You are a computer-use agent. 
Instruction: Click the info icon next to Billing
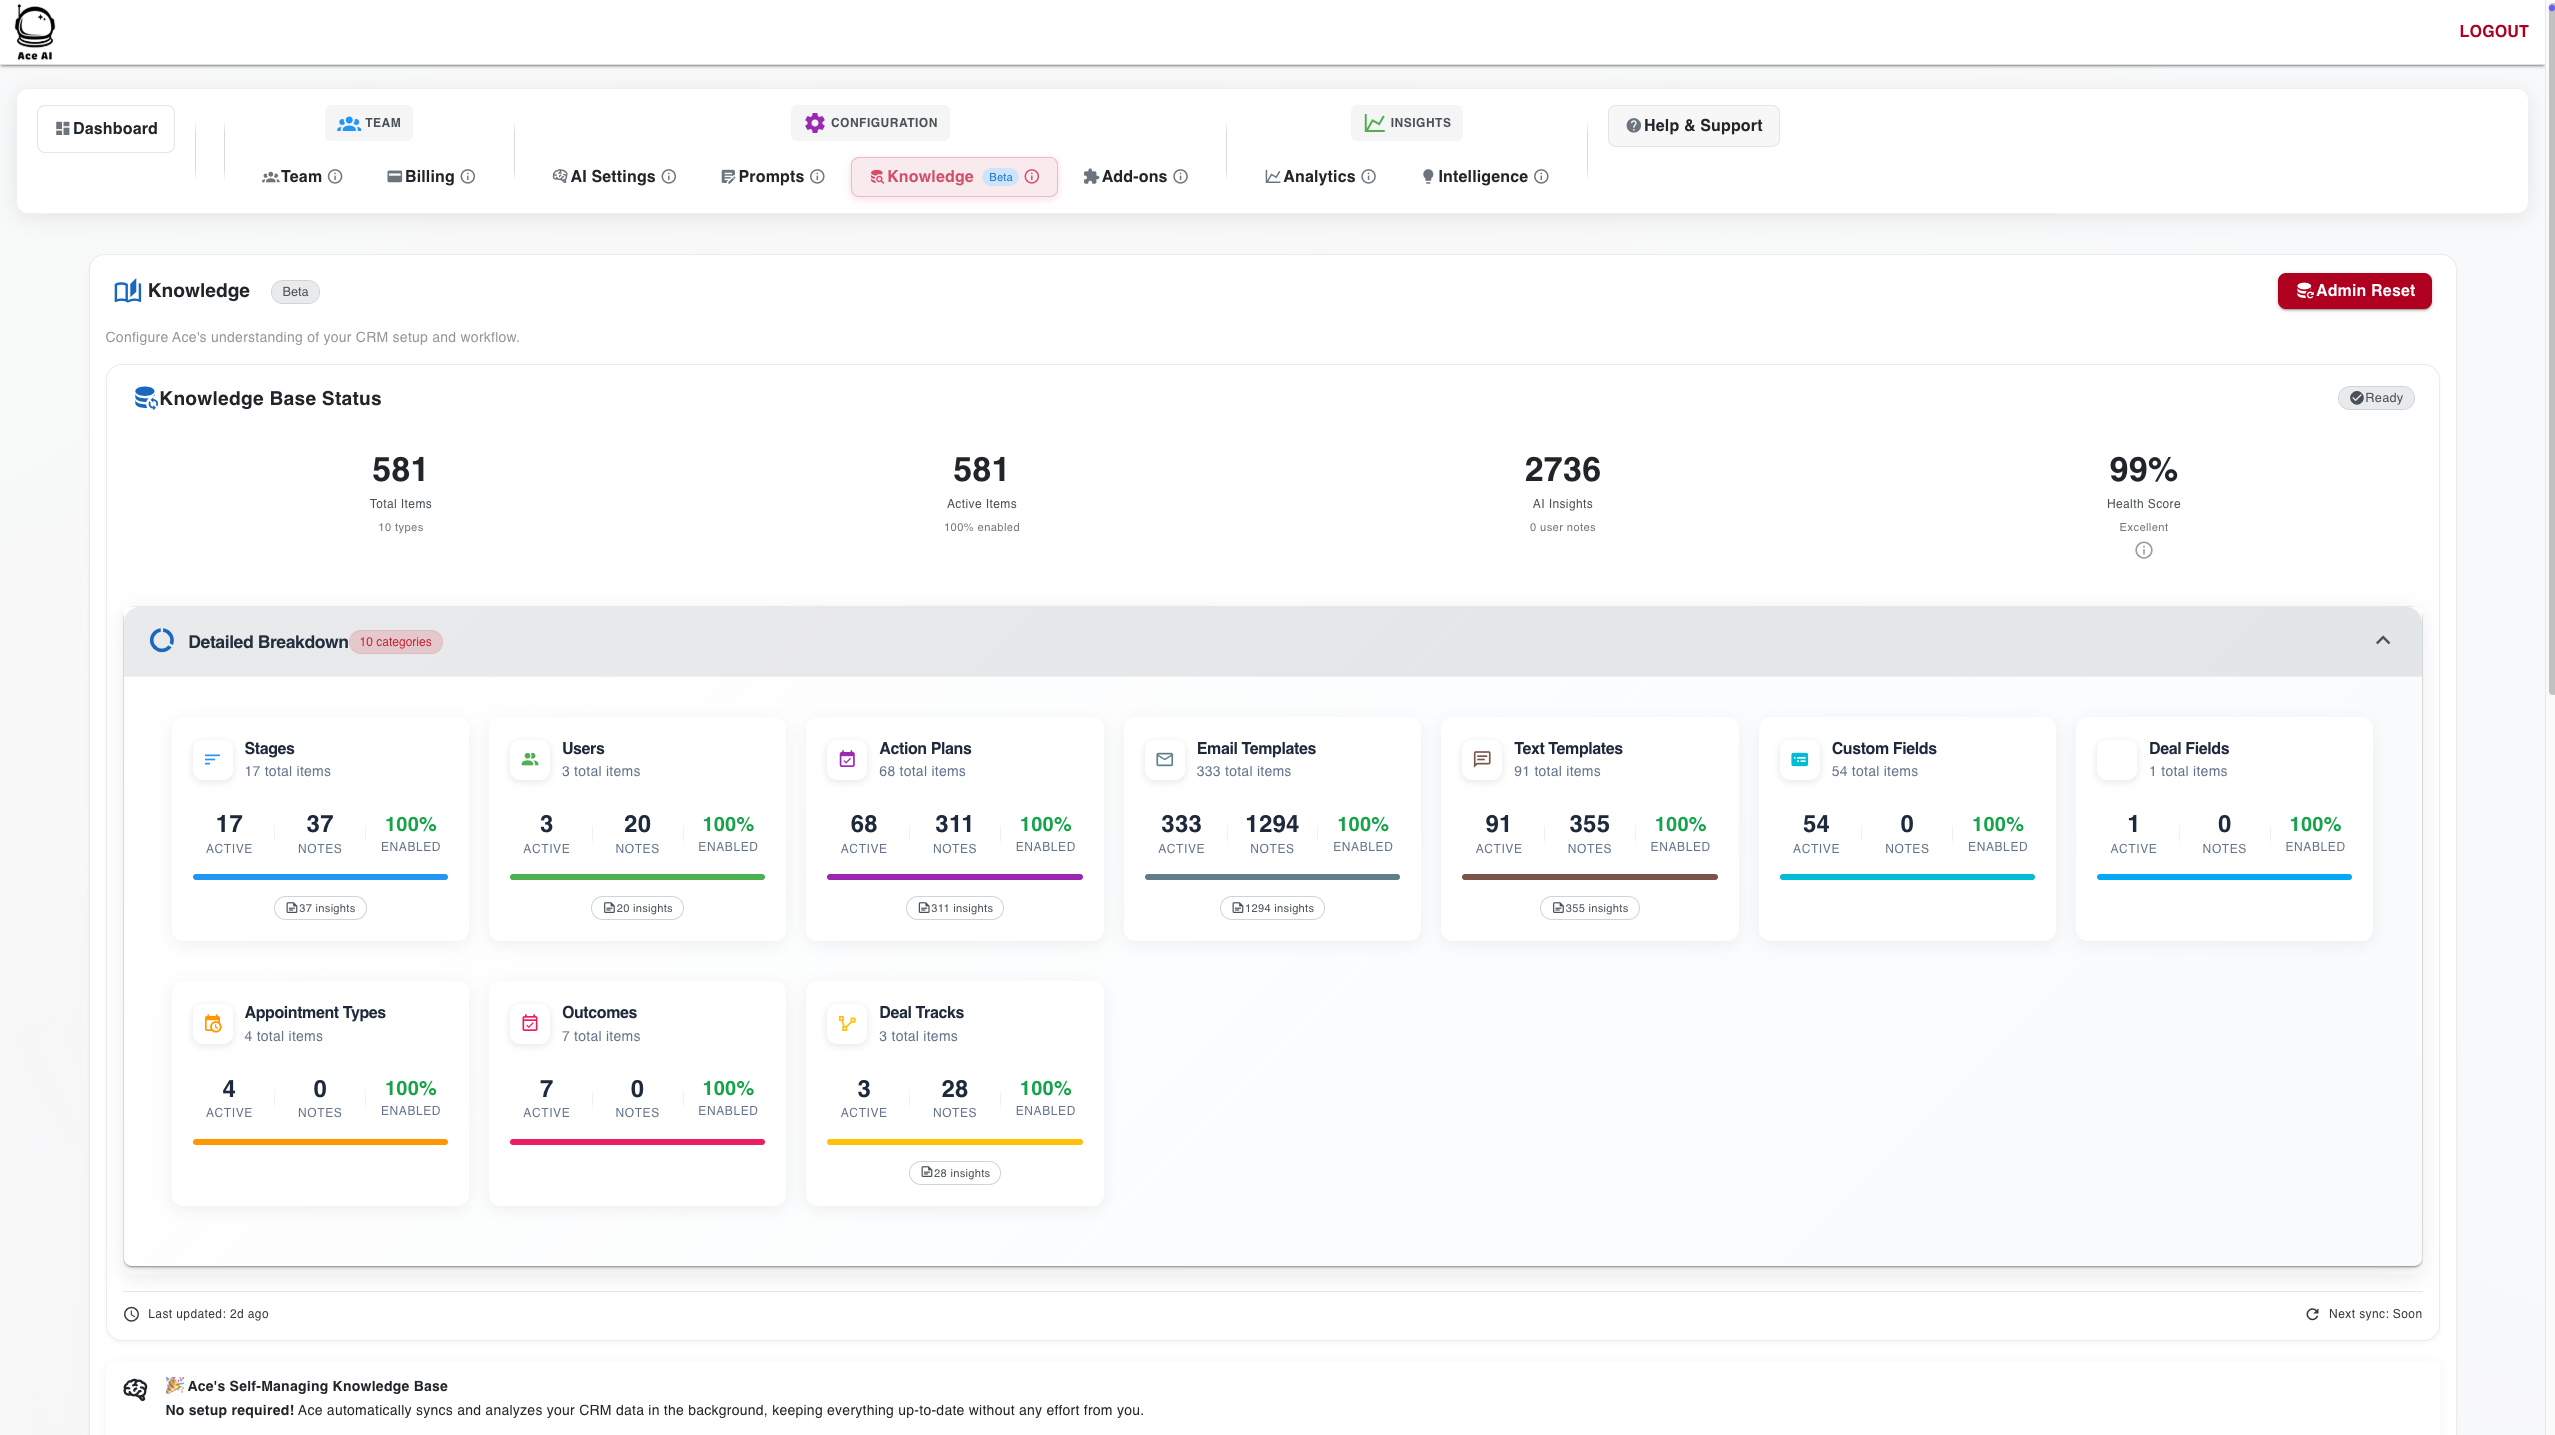[x=468, y=177]
